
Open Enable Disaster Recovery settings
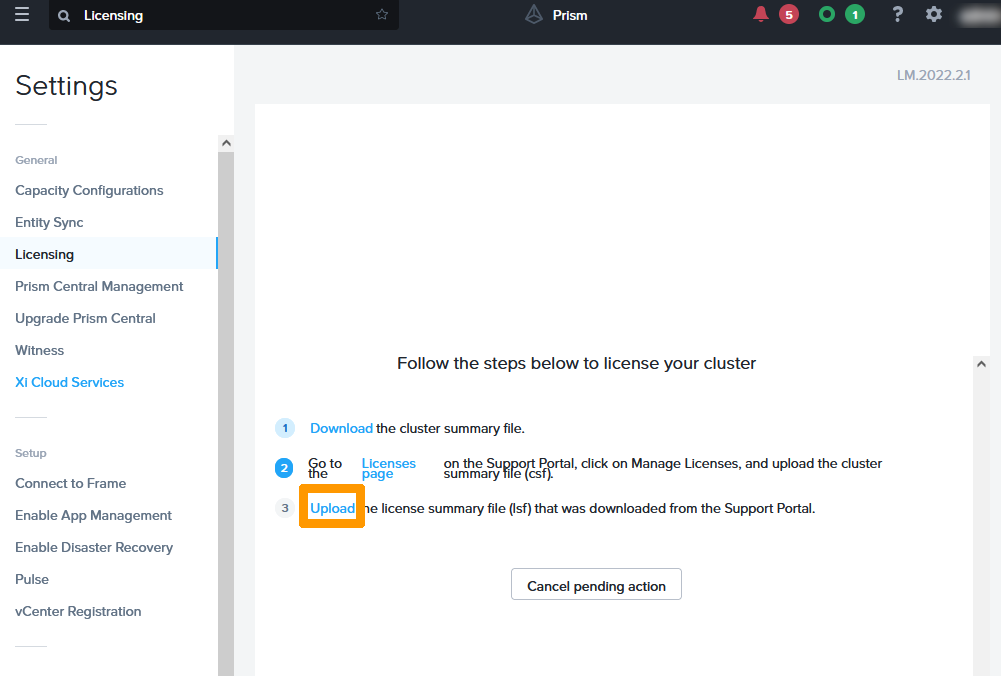pyautogui.click(x=94, y=547)
